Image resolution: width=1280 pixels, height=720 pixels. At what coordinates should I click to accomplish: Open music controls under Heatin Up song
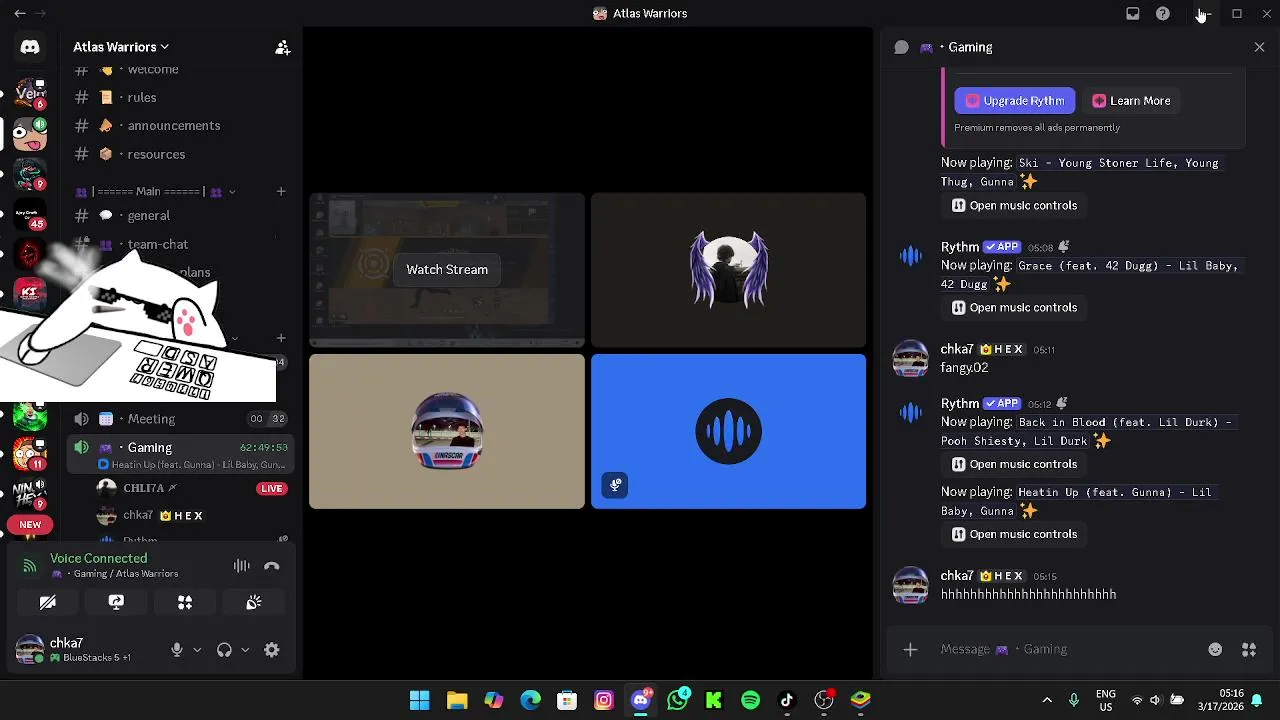(1015, 534)
